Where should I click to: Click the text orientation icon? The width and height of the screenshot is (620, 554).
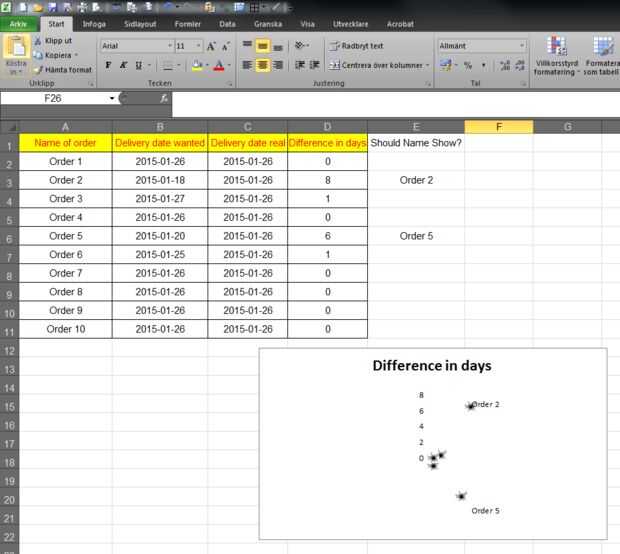click(300, 45)
